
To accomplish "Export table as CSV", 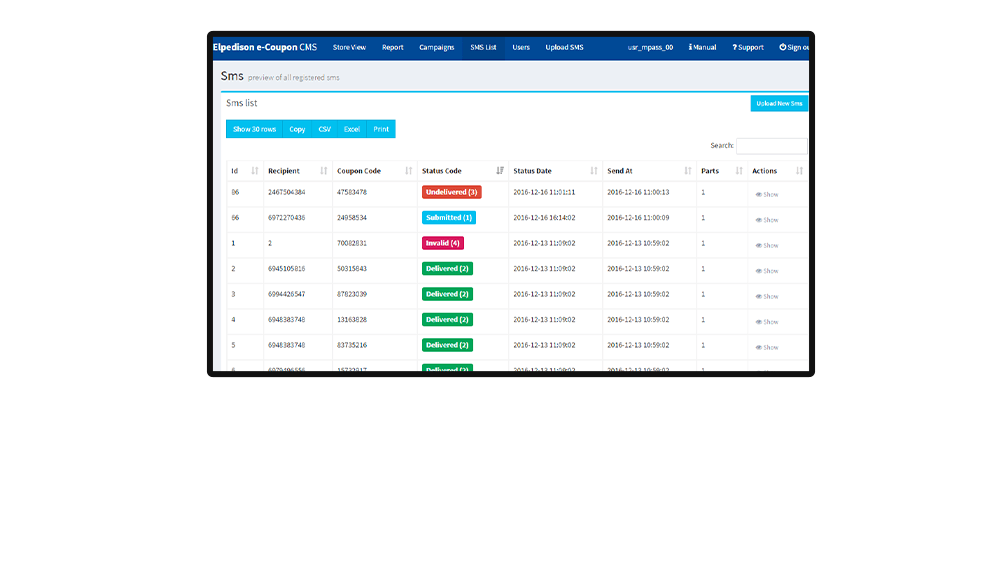I will click(x=324, y=129).
